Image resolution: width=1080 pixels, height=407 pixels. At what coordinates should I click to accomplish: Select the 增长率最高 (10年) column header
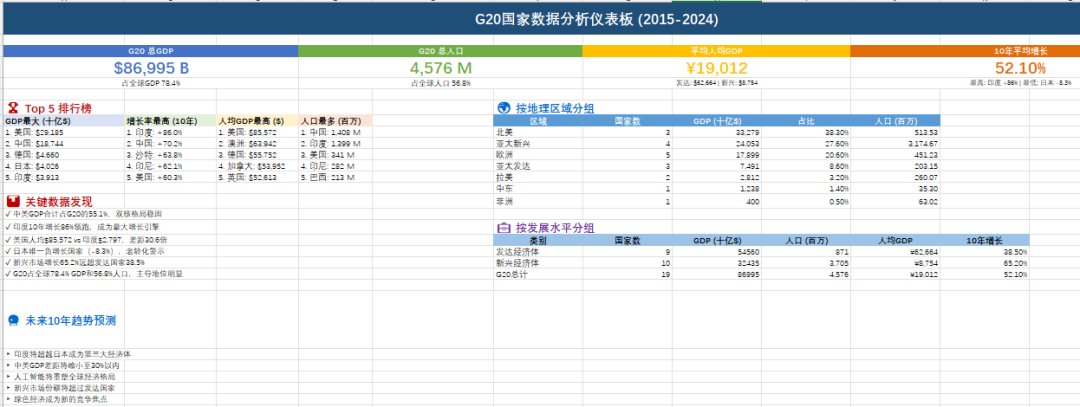tap(170, 121)
